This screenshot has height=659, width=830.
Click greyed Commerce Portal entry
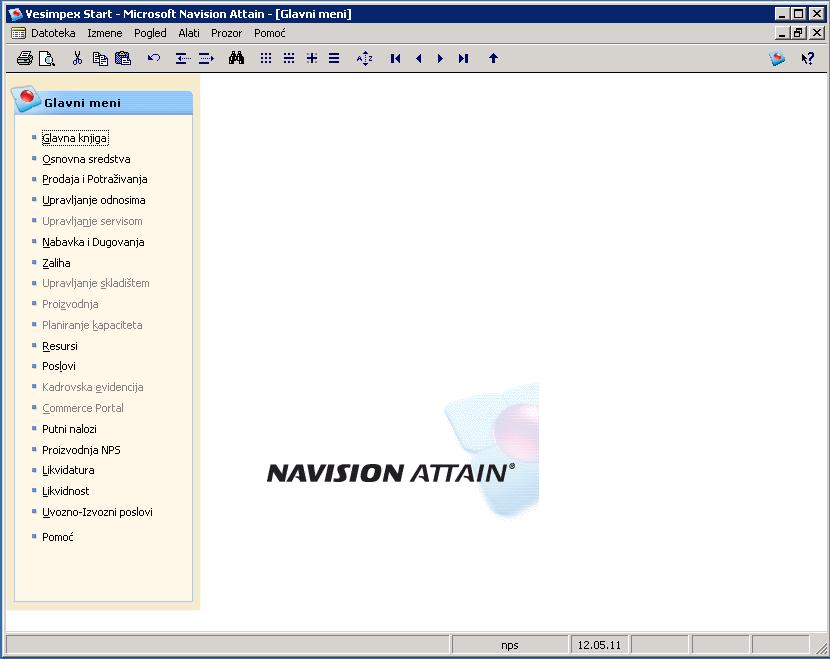point(83,408)
